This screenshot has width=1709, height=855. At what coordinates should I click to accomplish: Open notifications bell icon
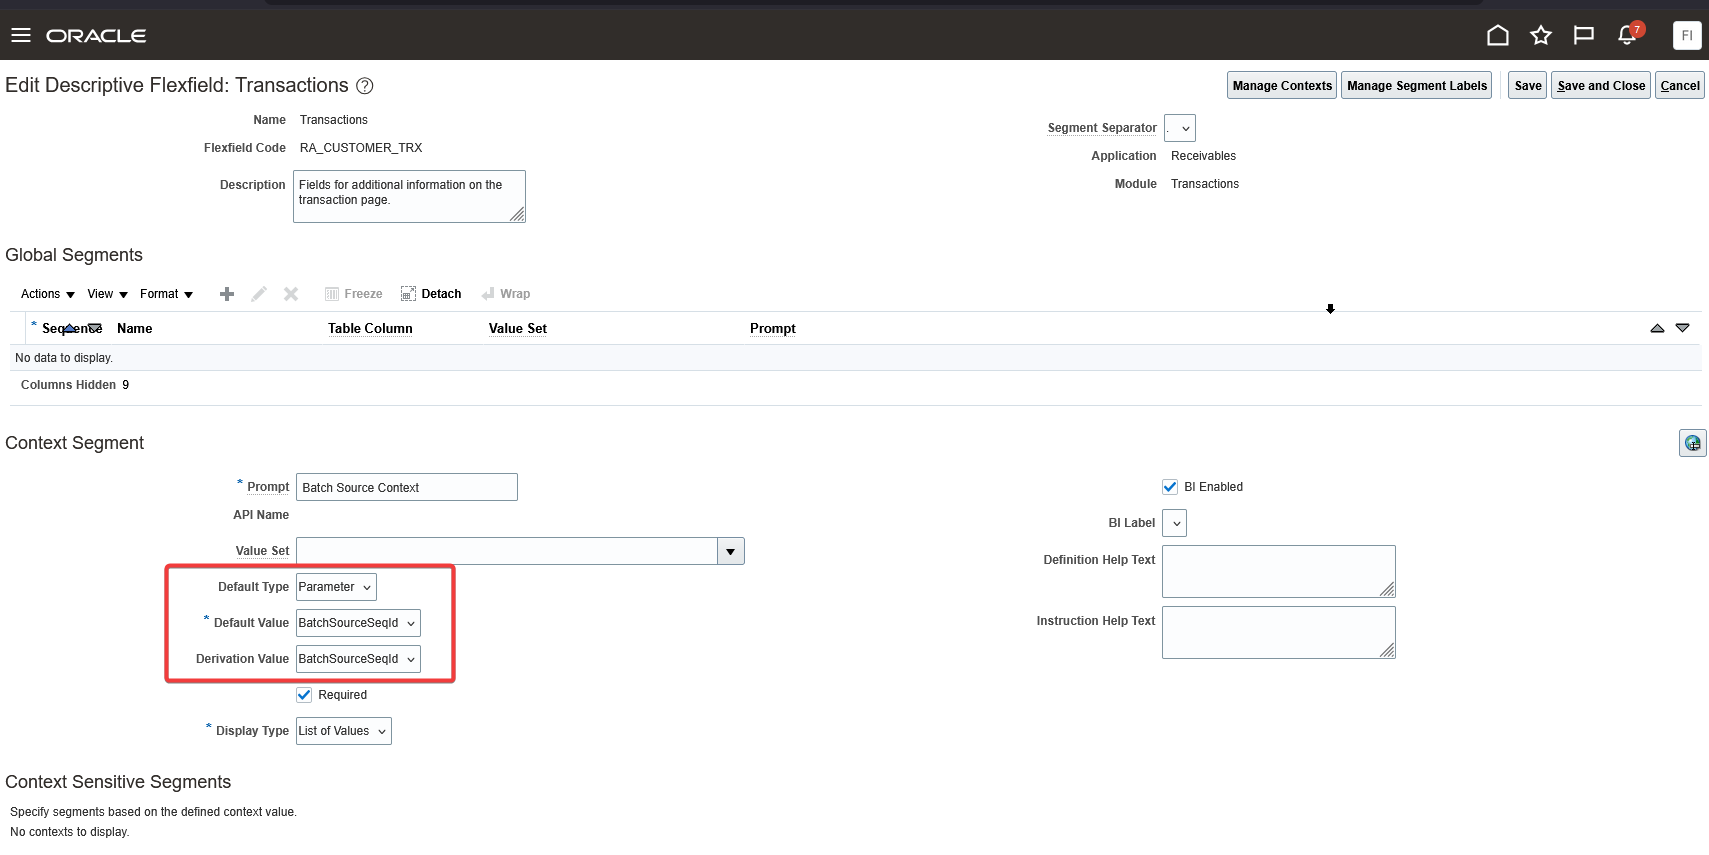(1628, 36)
